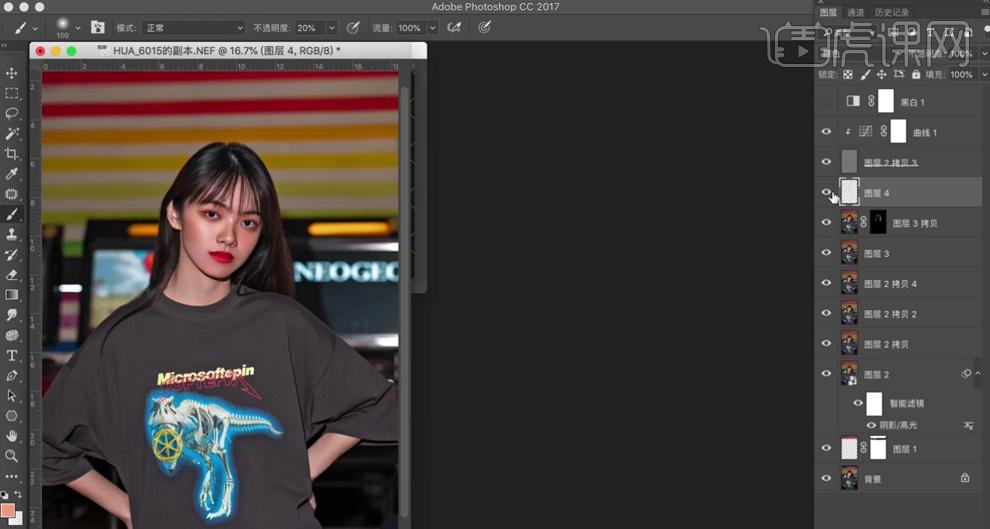The width and height of the screenshot is (990, 529).
Task: Select the Eraser tool
Action: (11, 275)
